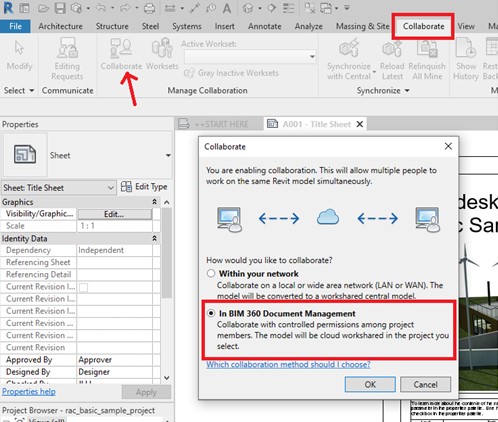Click OK in the Collaborate dialog
The height and width of the screenshot is (422, 498).
click(370, 385)
